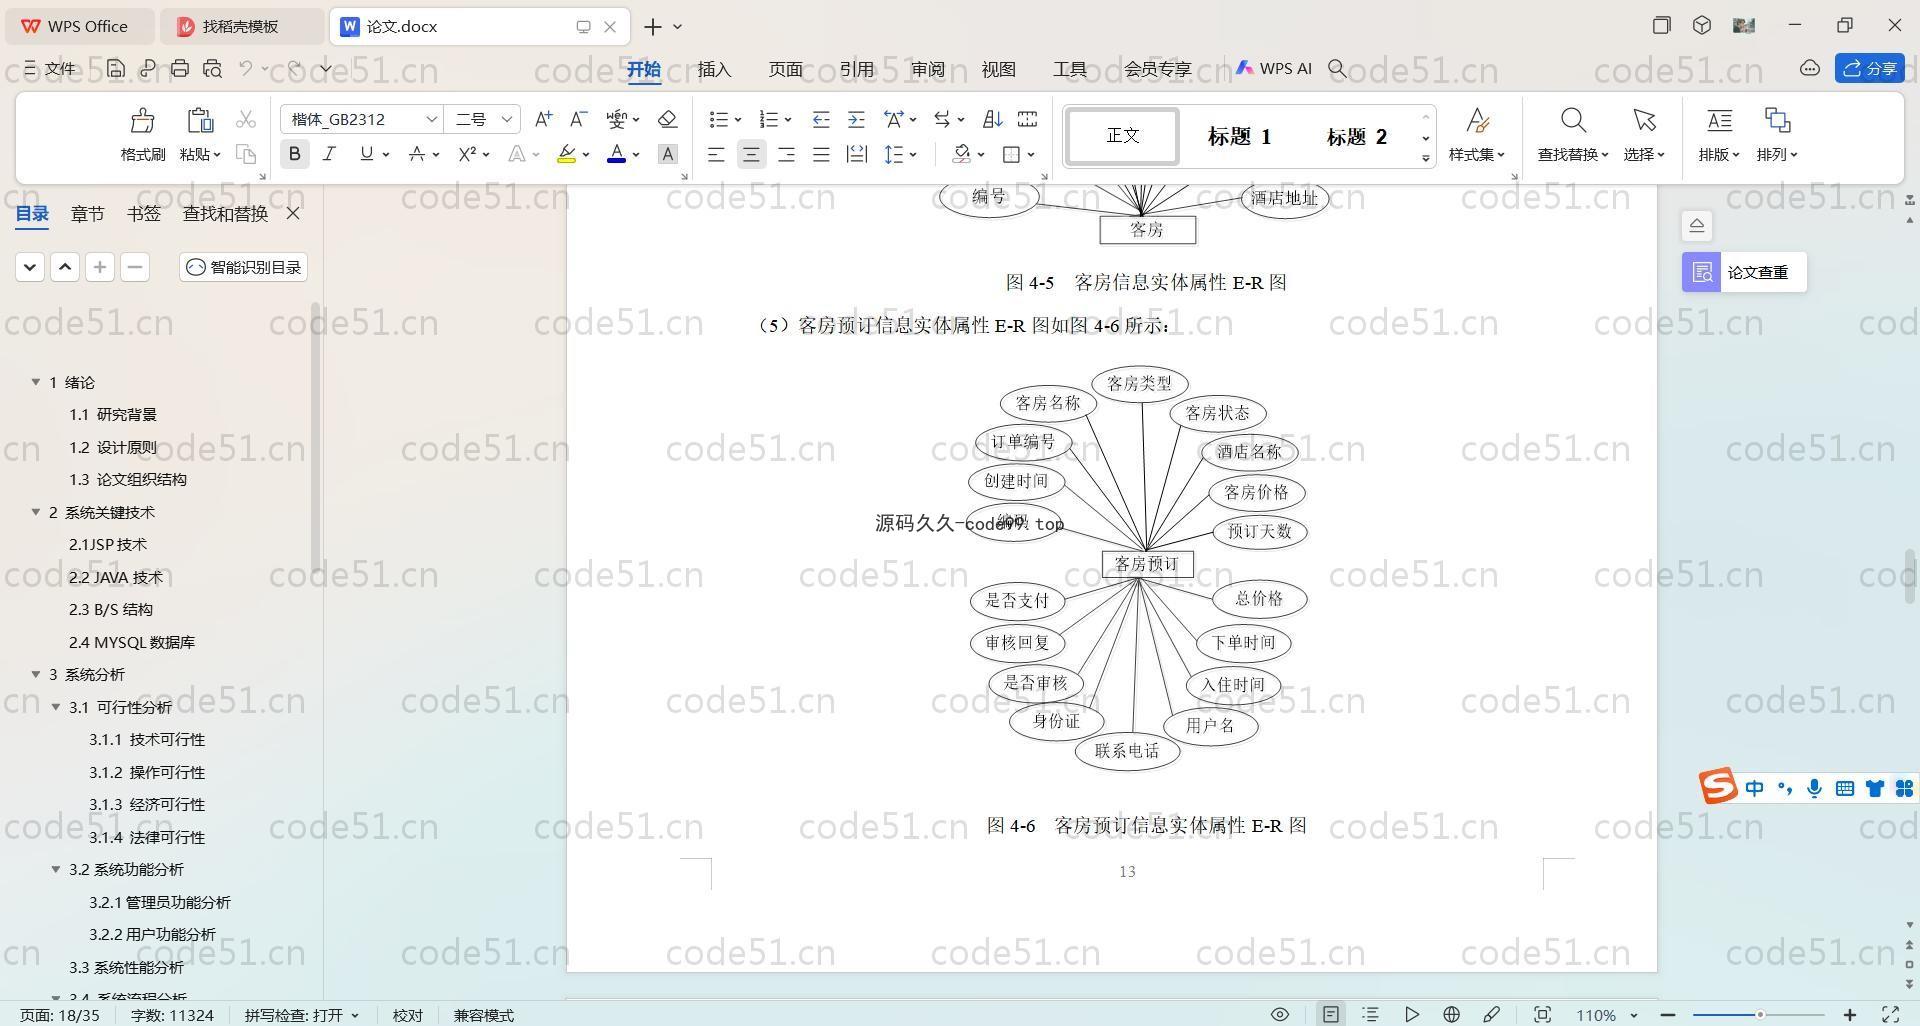Click the 分享 share button
This screenshot has width=1920, height=1026.
click(x=1870, y=68)
